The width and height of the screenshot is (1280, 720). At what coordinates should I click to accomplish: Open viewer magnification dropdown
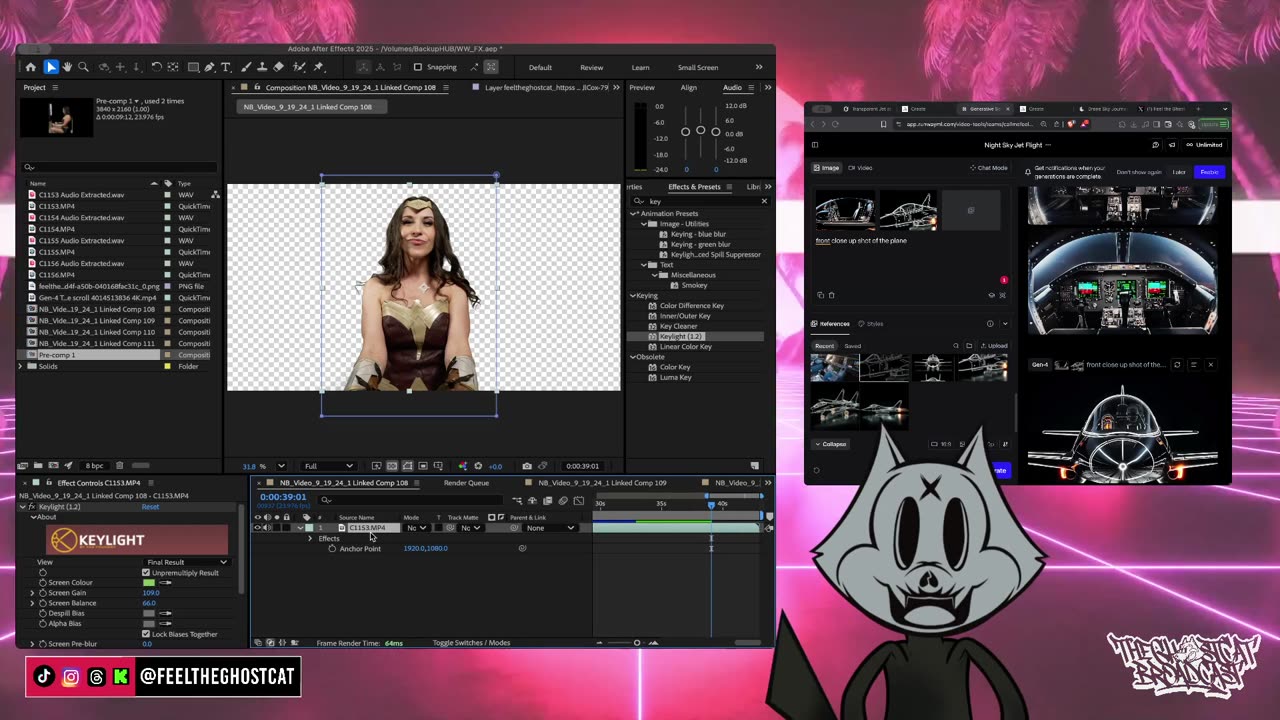[x=281, y=466]
